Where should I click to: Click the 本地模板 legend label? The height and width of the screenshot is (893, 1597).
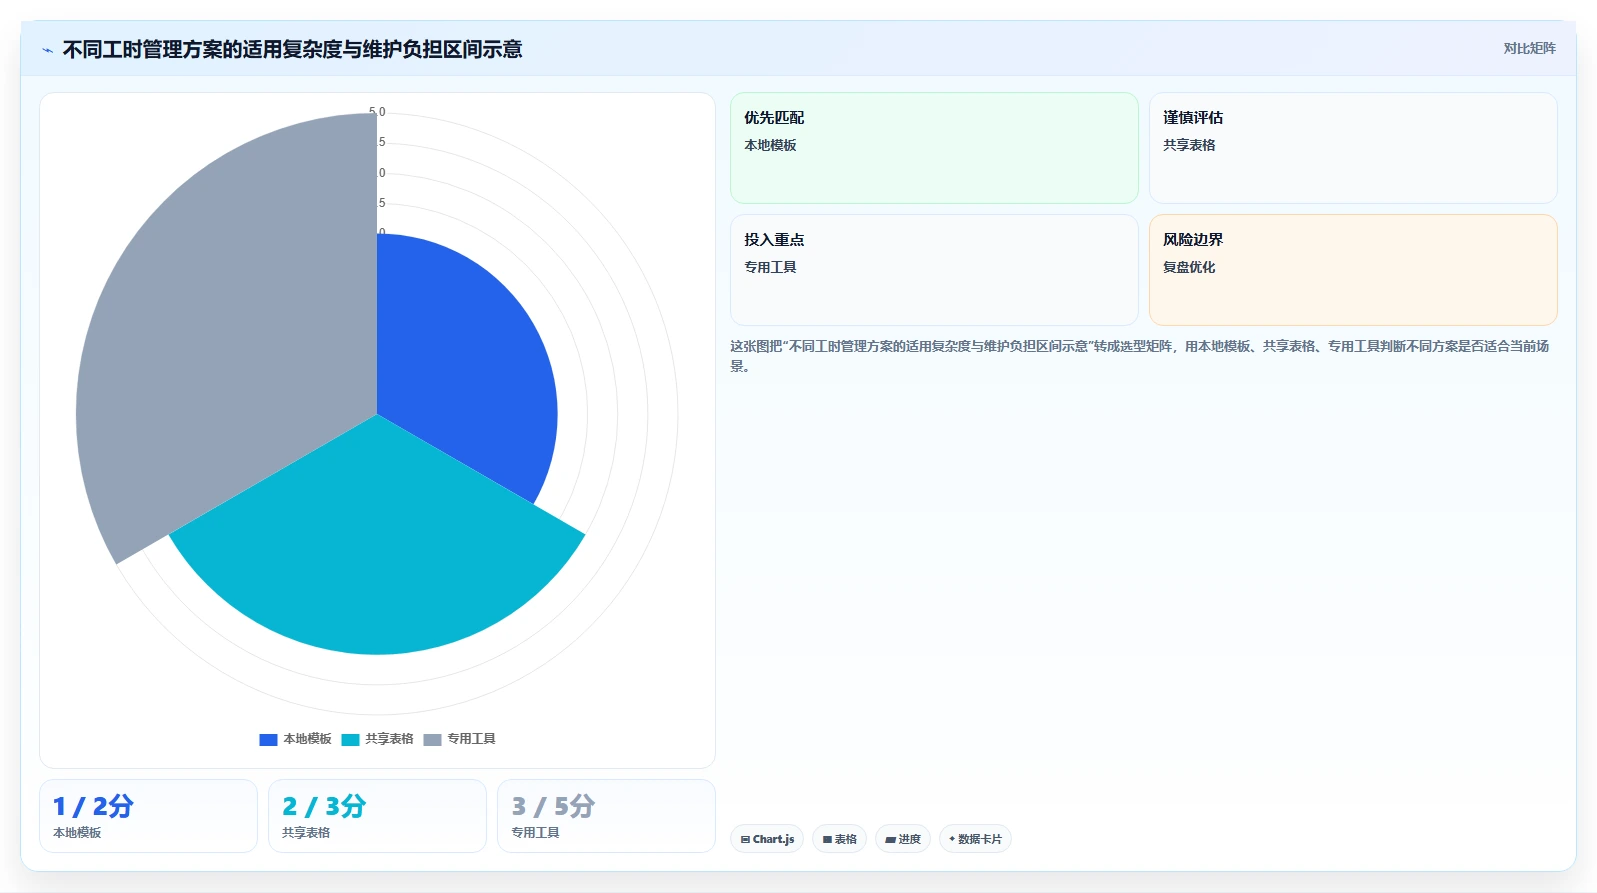click(x=307, y=739)
